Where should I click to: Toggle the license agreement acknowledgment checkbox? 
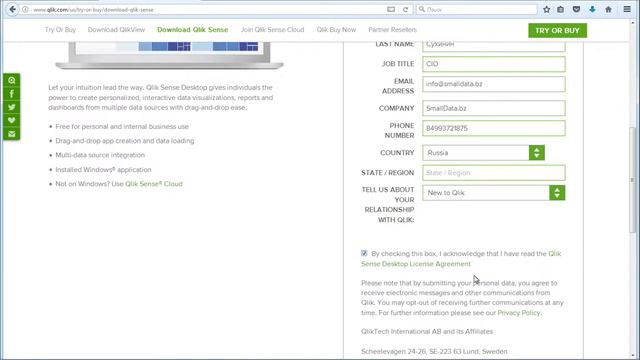click(x=364, y=253)
